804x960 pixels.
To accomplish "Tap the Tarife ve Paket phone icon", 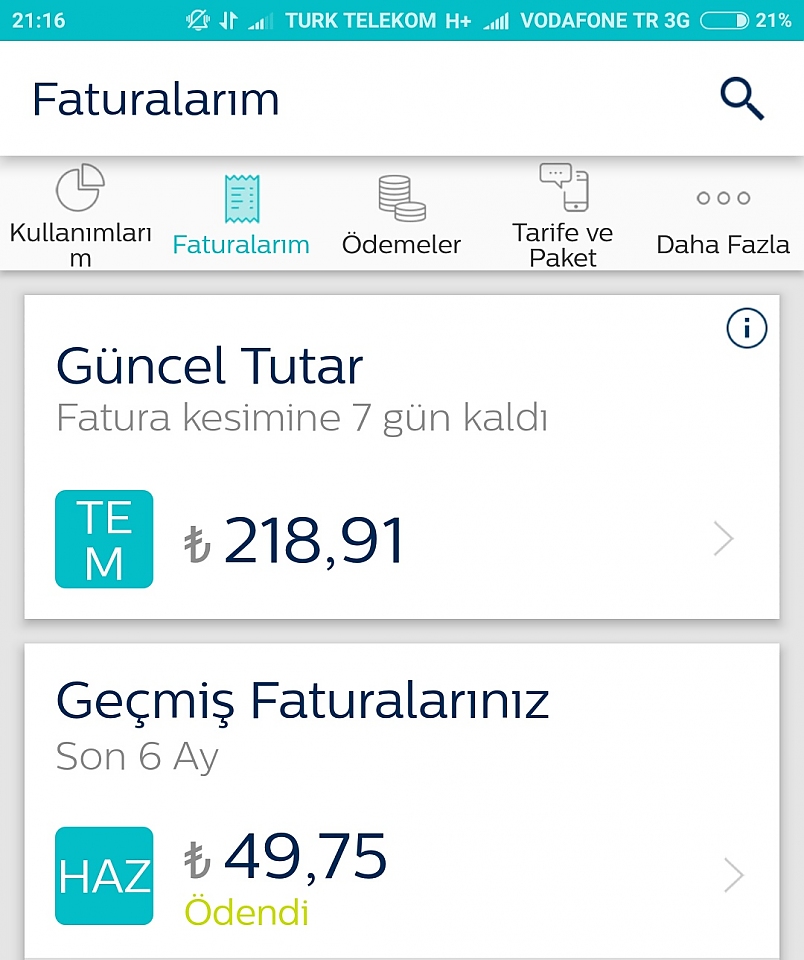I will pyautogui.click(x=564, y=187).
